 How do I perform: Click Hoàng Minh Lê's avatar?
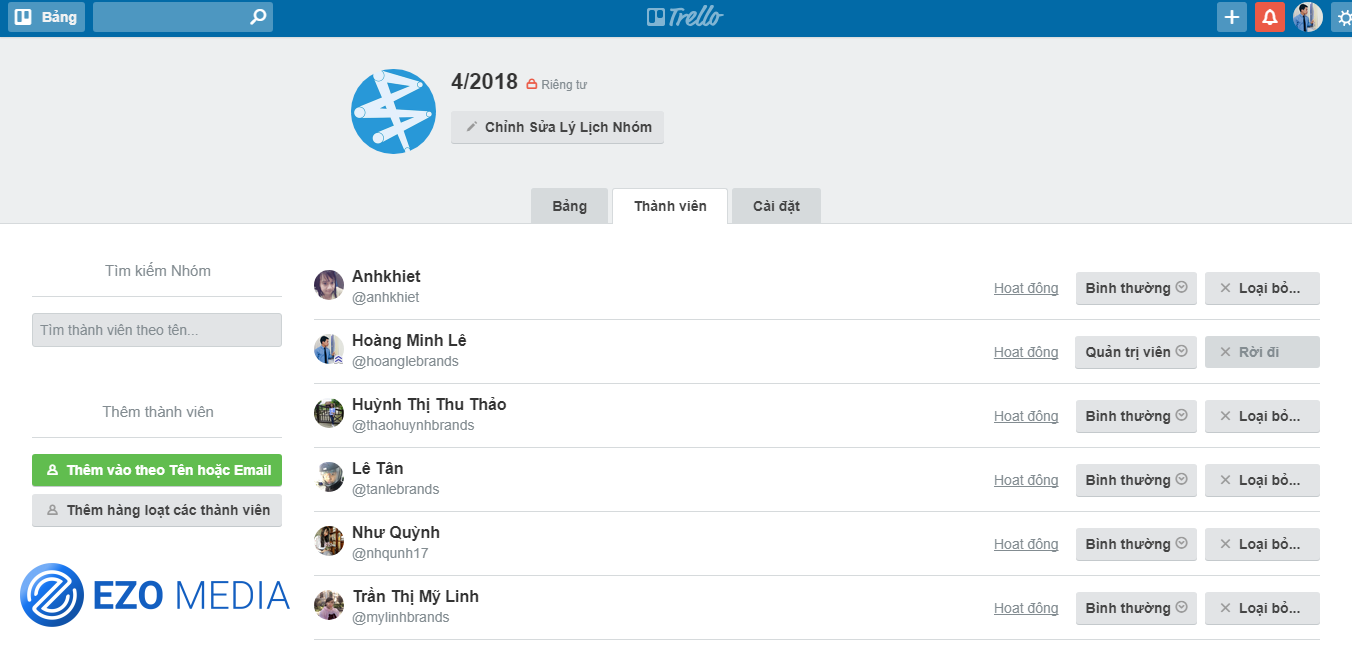pyautogui.click(x=329, y=349)
